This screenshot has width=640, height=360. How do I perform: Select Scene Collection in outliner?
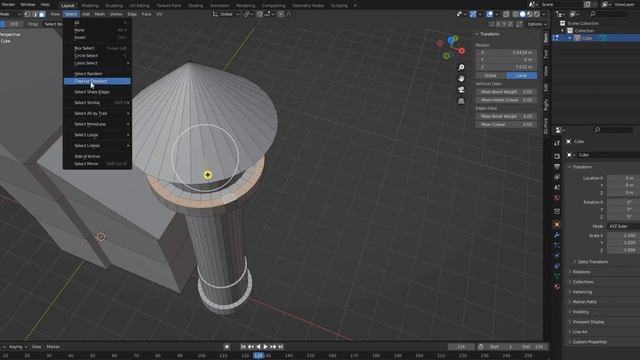[x=583, y=23]
